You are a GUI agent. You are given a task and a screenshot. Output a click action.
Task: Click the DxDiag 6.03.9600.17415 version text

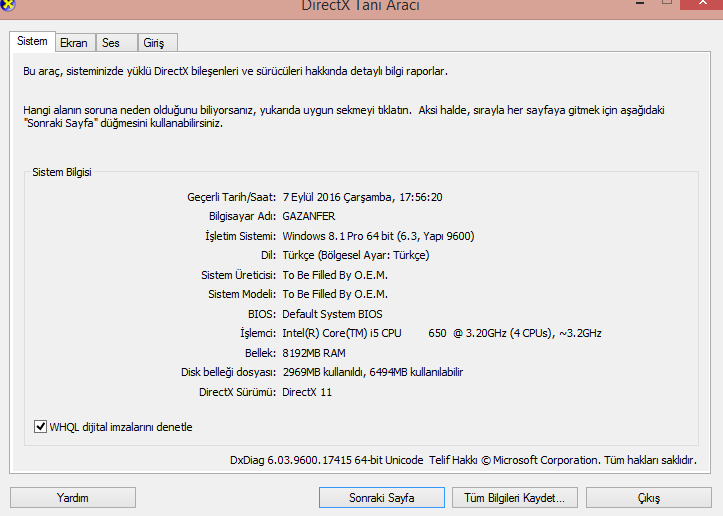pos(326,460)
